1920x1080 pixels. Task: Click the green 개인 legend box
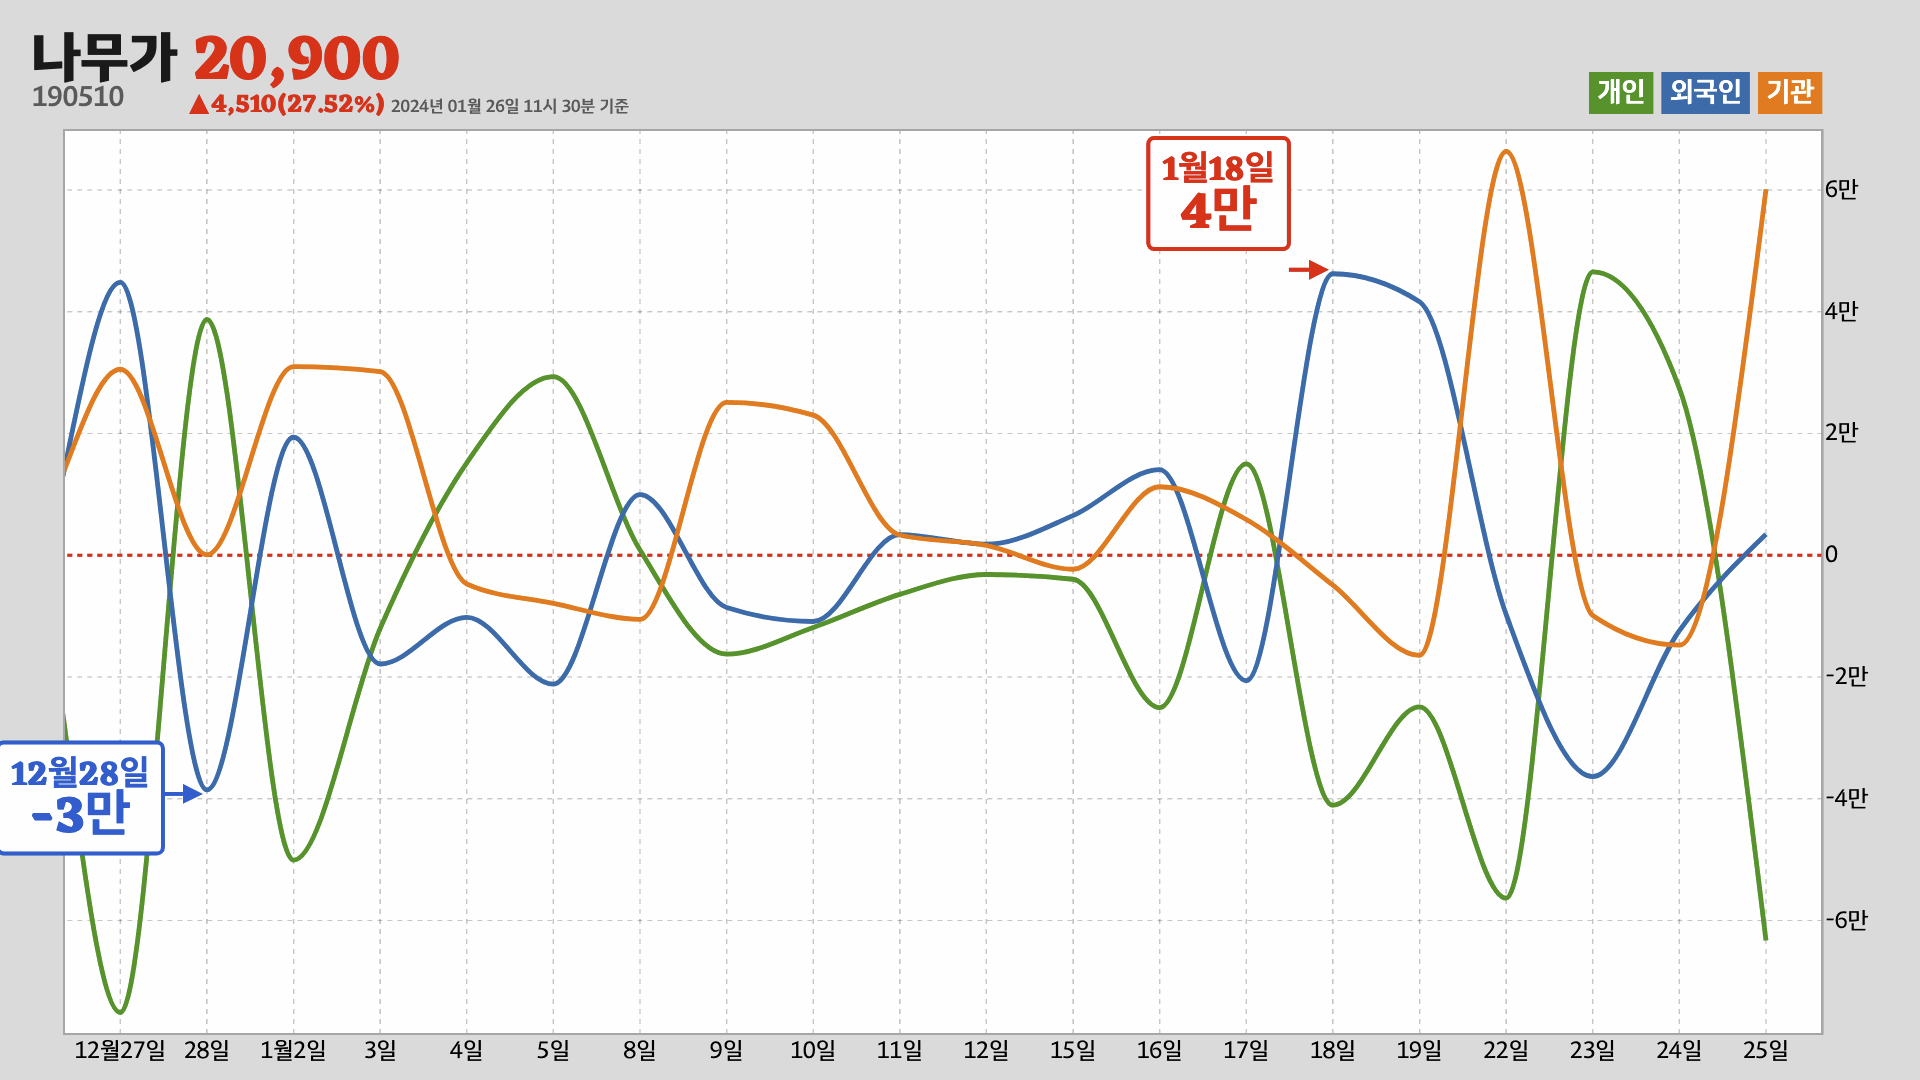point(1621,92)
